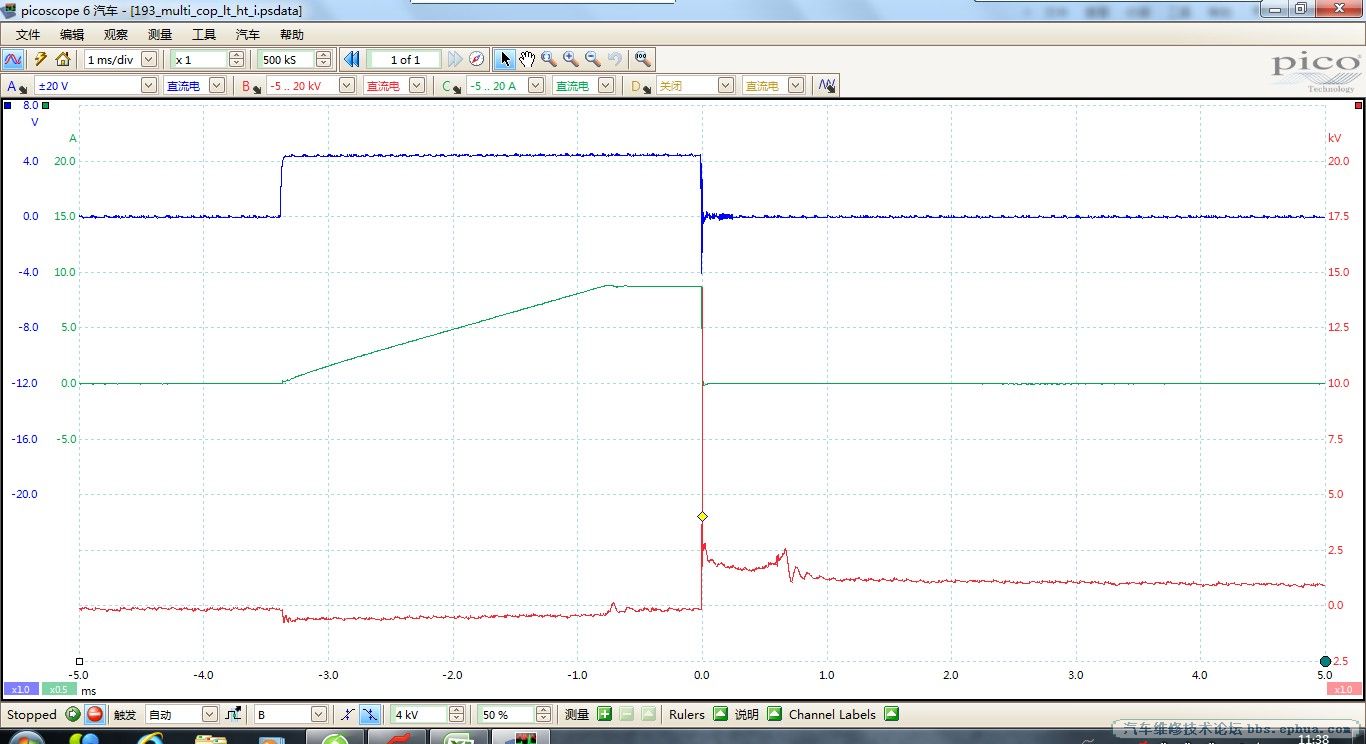The image size is (1366, 744).
Task: Add a measurement with green plus
Action: pos(604,714)
